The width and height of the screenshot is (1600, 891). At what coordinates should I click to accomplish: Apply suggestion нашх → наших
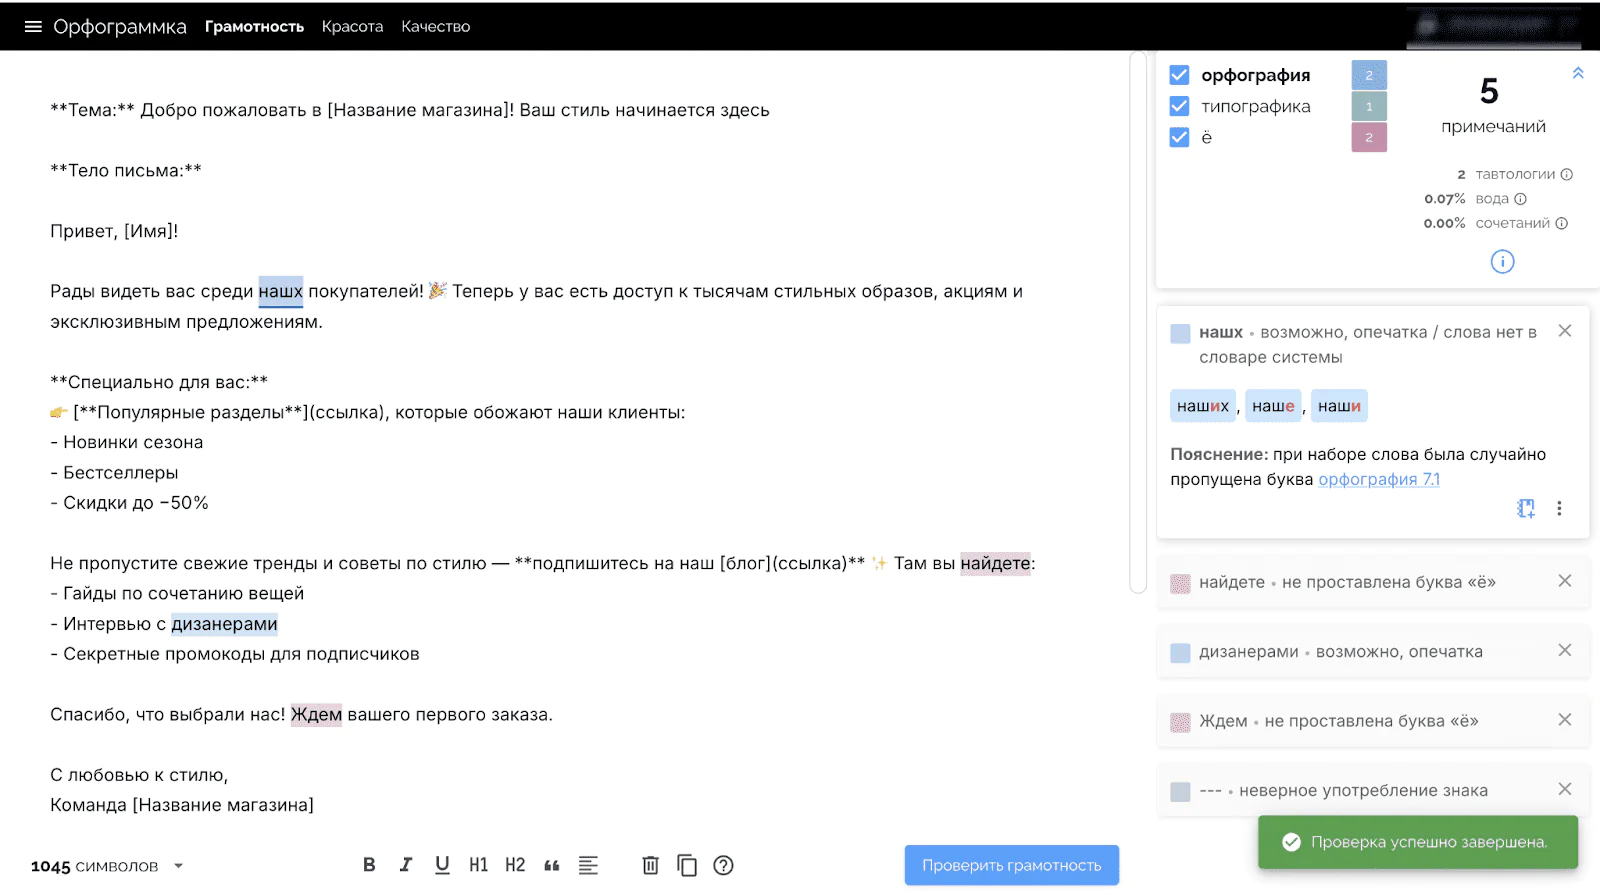(x=1203, y=406)
